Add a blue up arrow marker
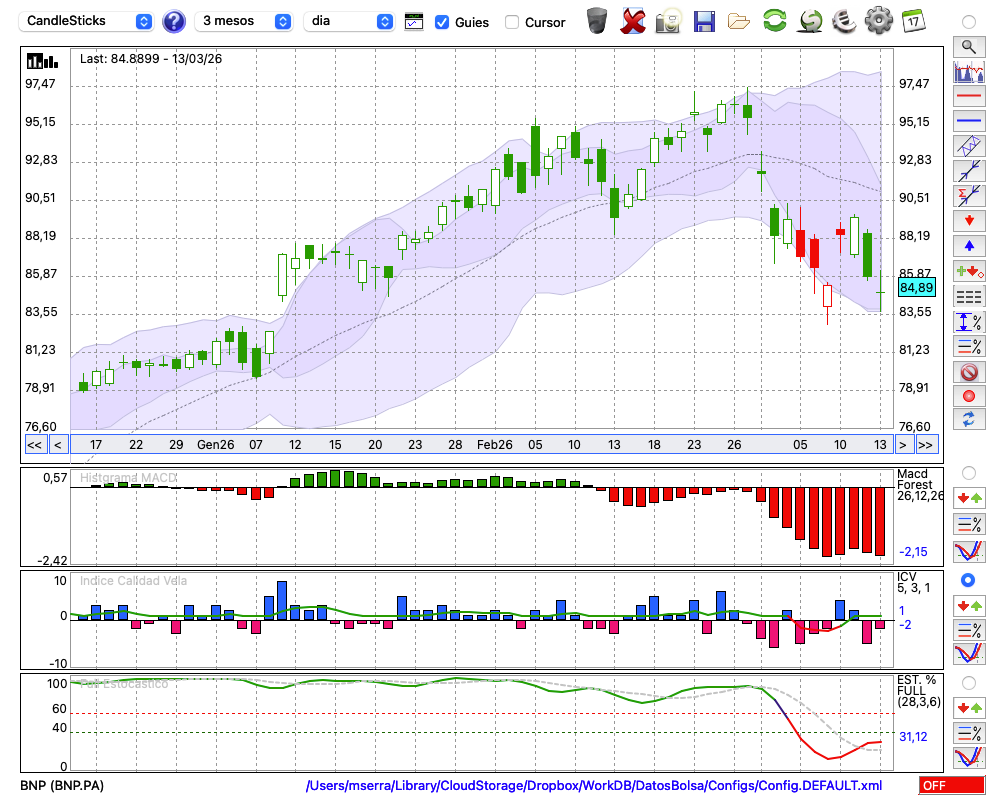Image resolution: width=1000 pixels, height=800 pixels. (x=969, y=246)
